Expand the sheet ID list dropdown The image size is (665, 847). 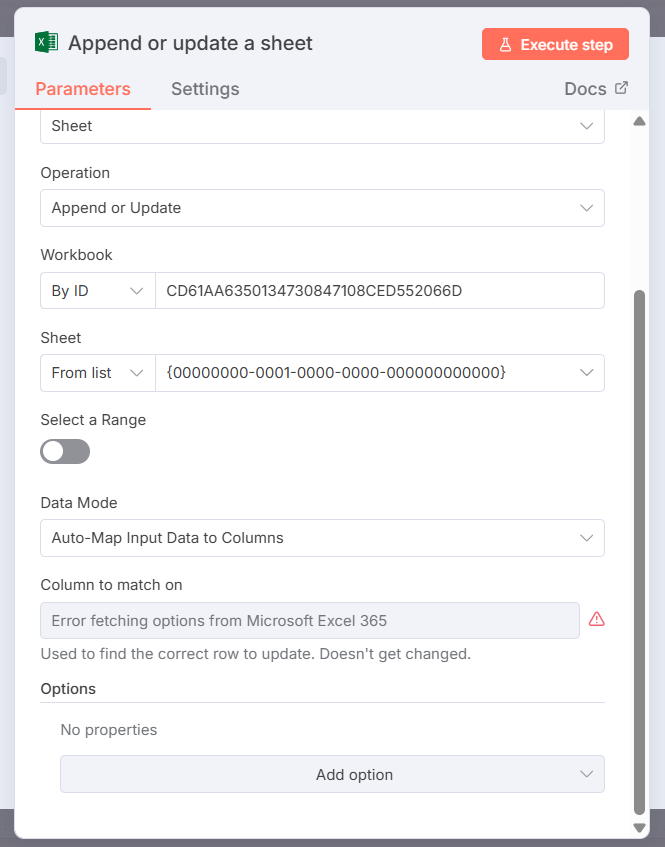(586, 373)
